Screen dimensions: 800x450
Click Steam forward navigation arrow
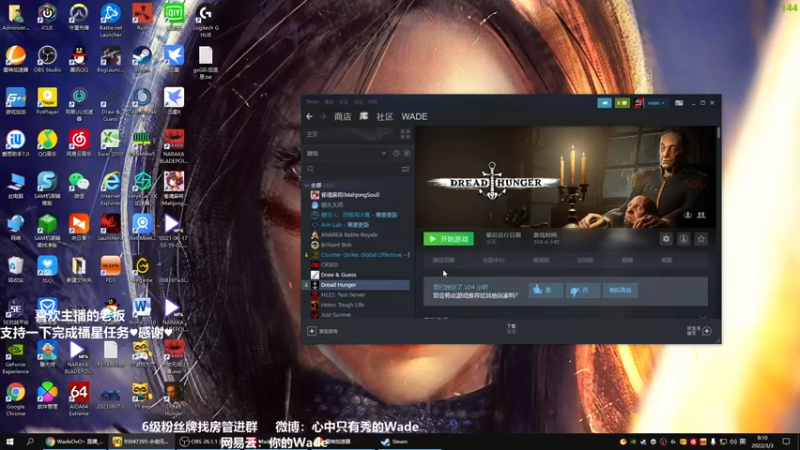click(322, 117)
